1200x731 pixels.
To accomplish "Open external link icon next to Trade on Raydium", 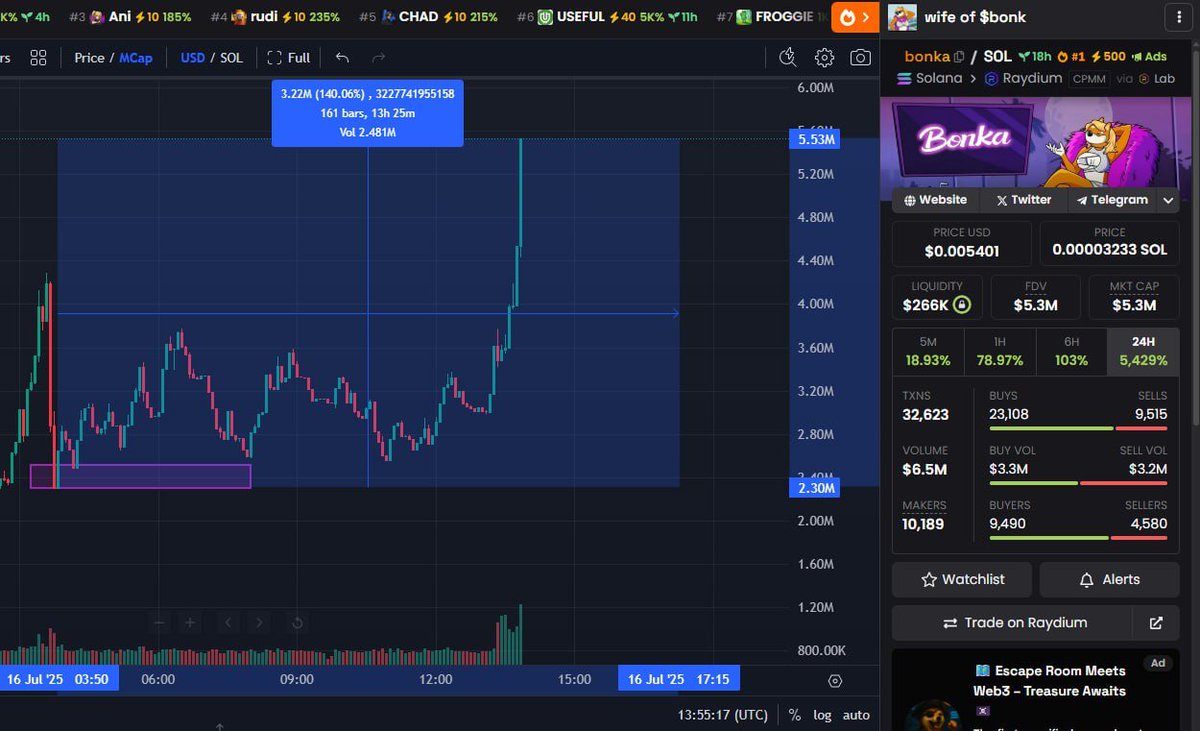I will (1156, 623).
